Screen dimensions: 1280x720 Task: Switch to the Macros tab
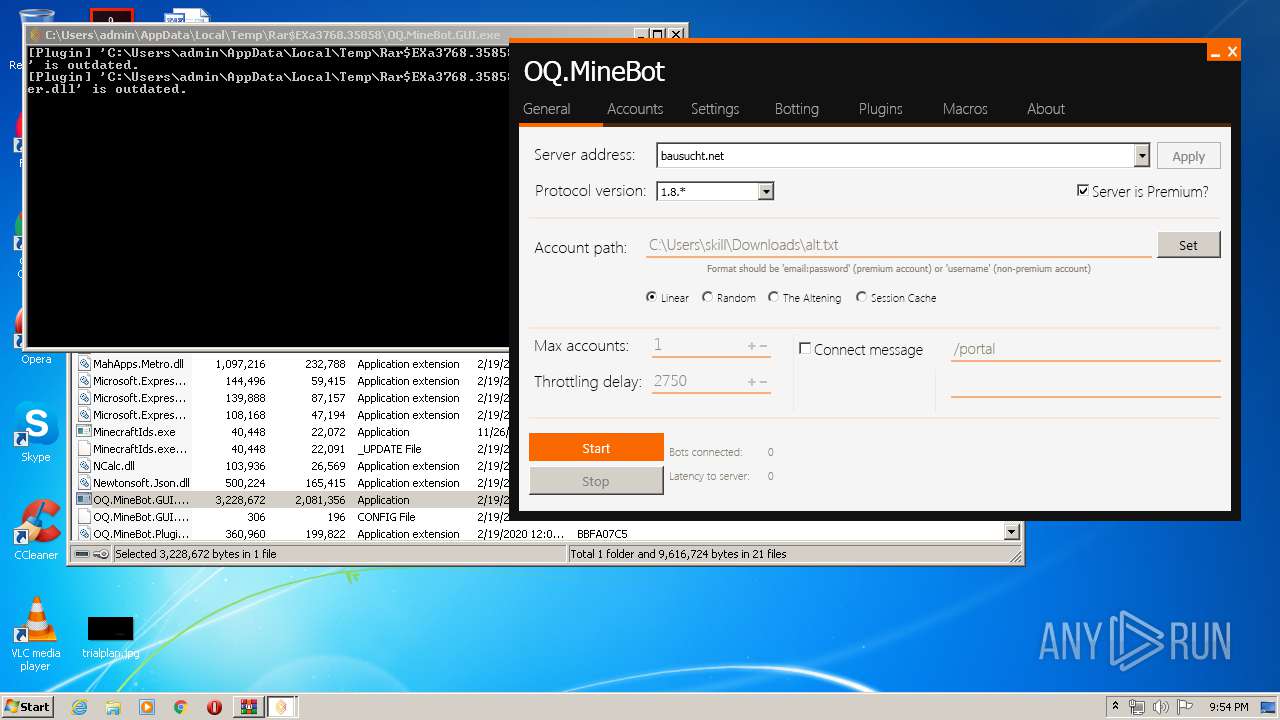(965, 109)
